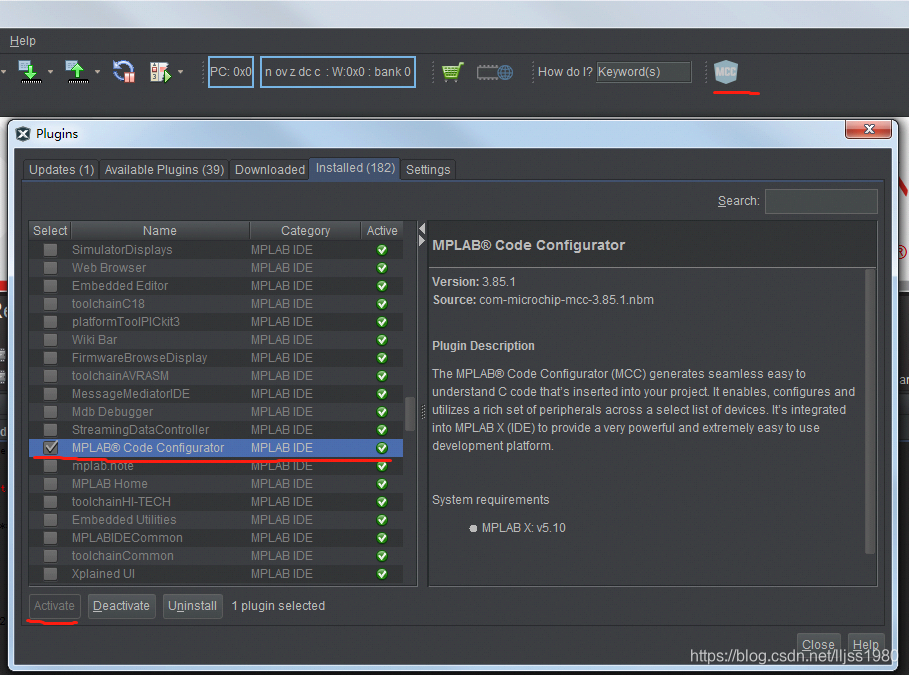Switch to the Updates (1) tab
The height and width of the screenshot is (675, 909).
tap(61, 169)
